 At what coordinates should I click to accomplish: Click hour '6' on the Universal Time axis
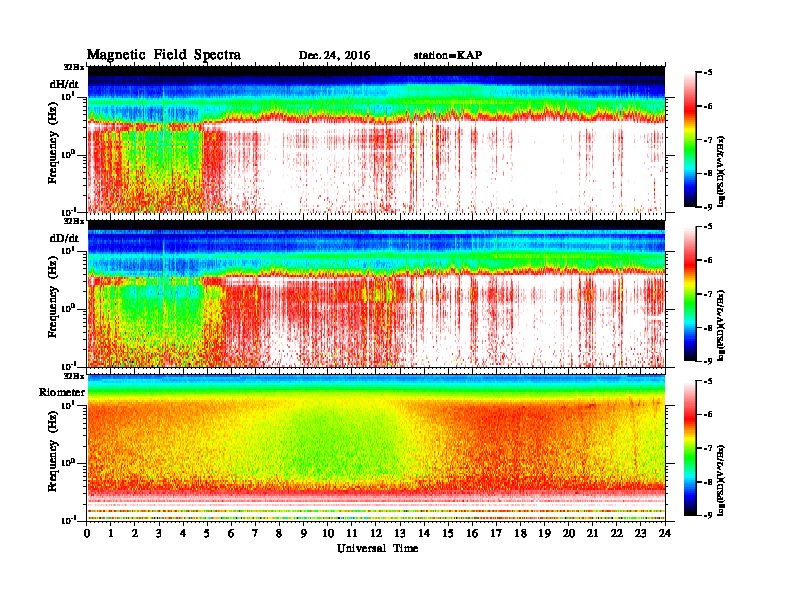point(232,533)
